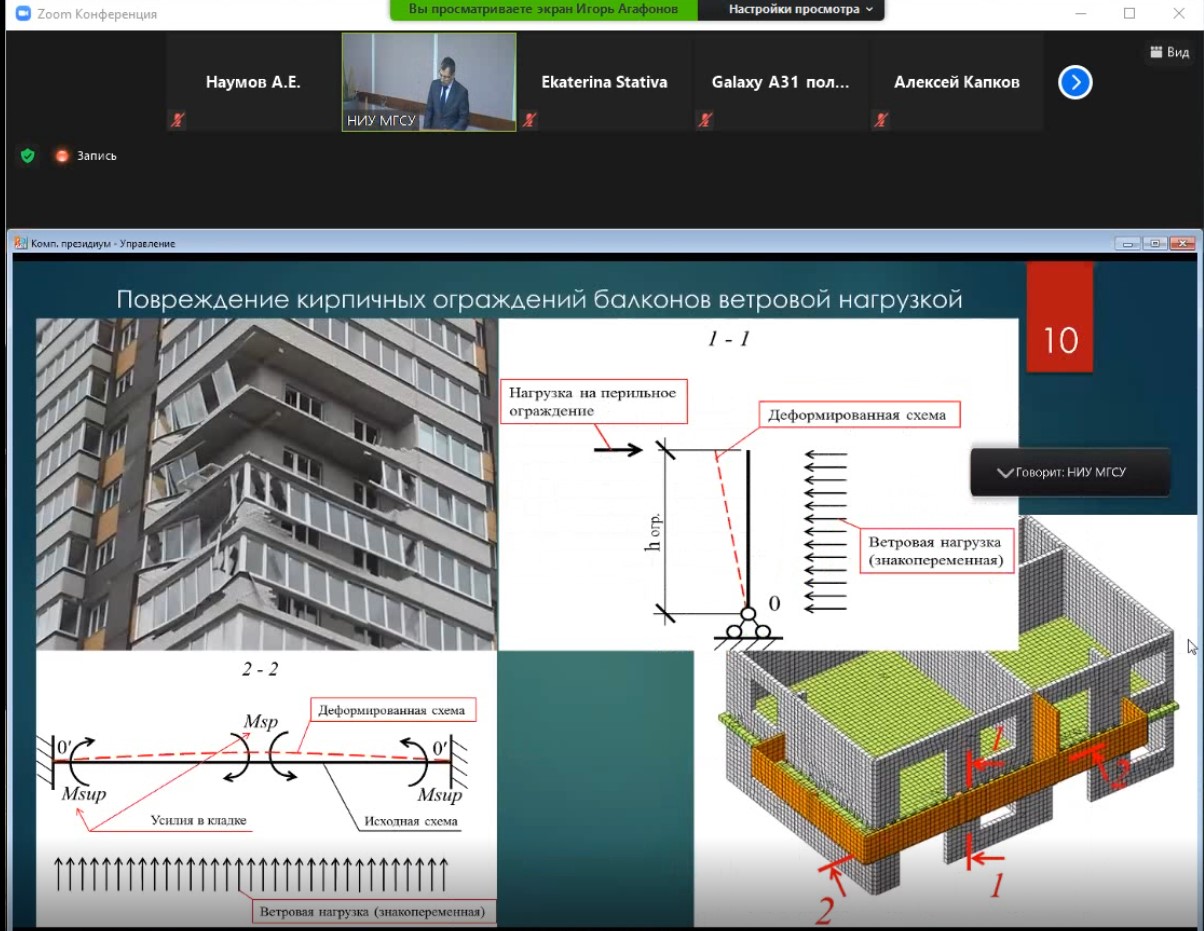The height and width of the screenshot is (931, 1204).
Task: Click the muted mic icon on Алексей Капков
Action: [881, 120]
